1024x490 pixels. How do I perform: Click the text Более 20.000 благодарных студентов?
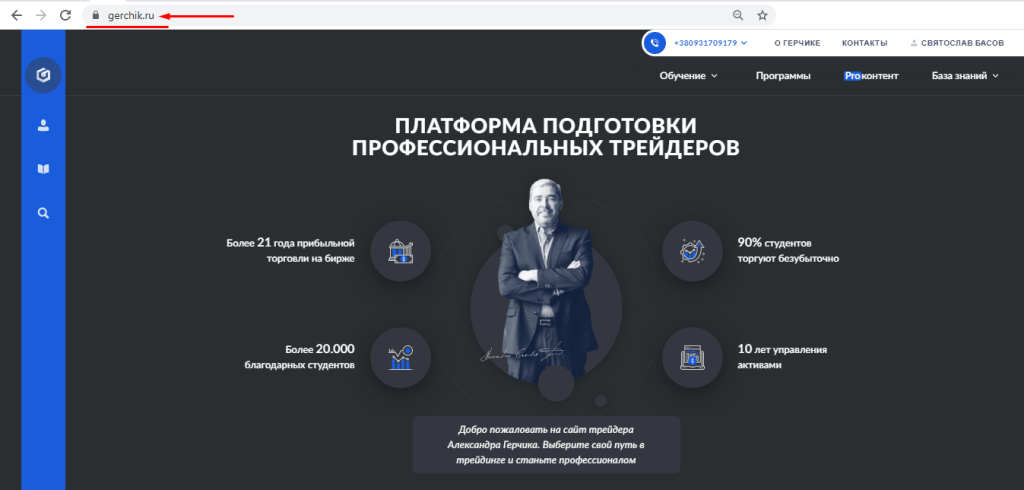click(300, 357)
